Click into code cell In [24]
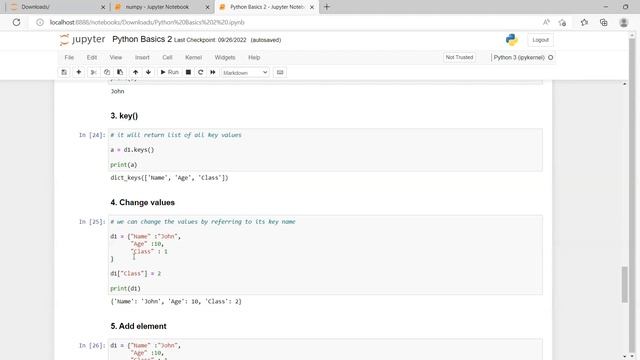 tap(325, 150)
